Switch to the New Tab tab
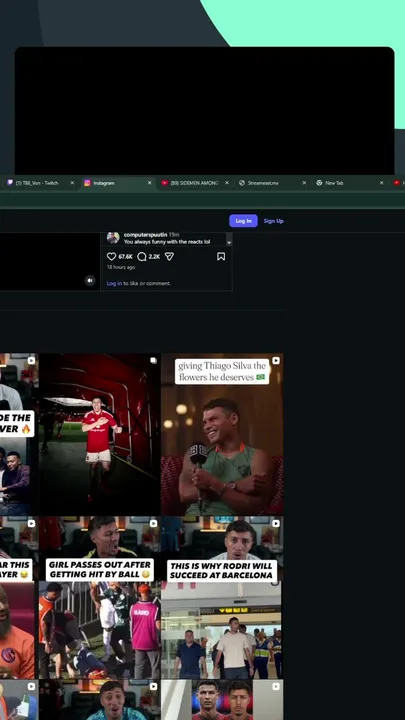Viewport: 405px width, 720px height. [x=349, y=183]
